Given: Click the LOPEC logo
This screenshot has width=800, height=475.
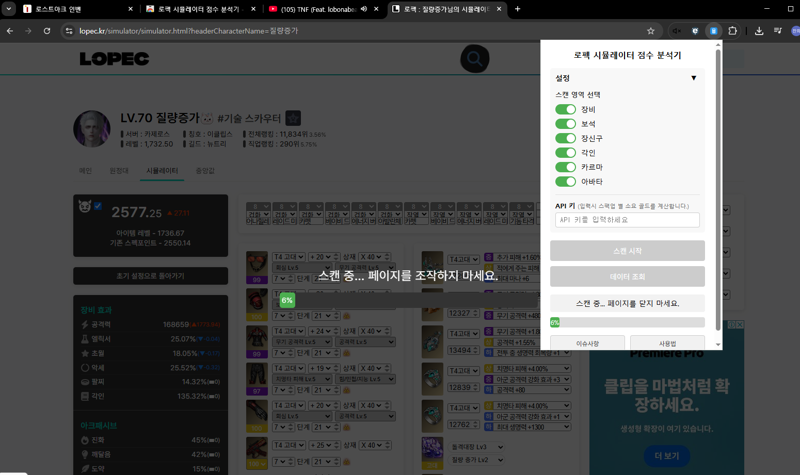Looking at the screenshot, I should [114, 59].
